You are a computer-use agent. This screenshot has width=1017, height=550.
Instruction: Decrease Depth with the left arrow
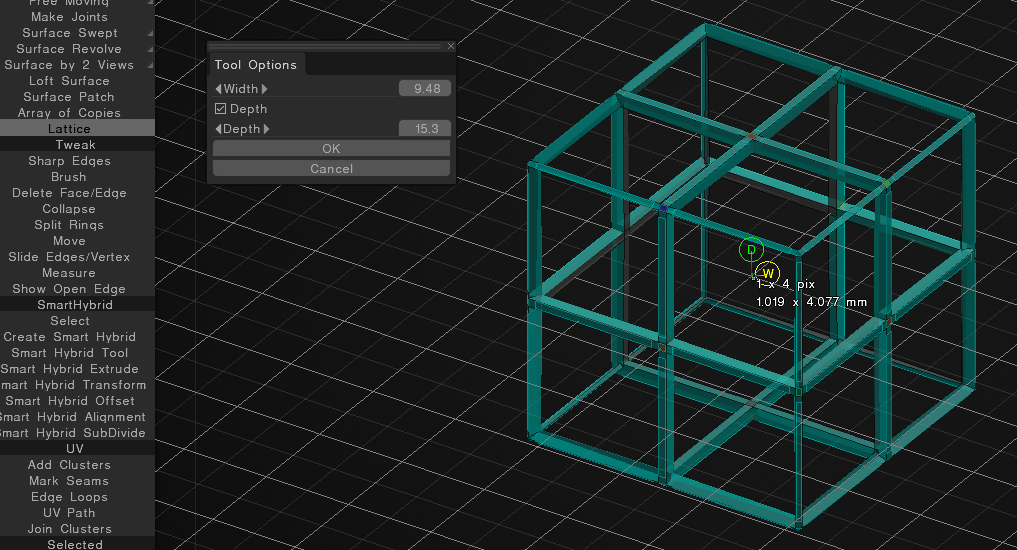click(x=218, y=129)
